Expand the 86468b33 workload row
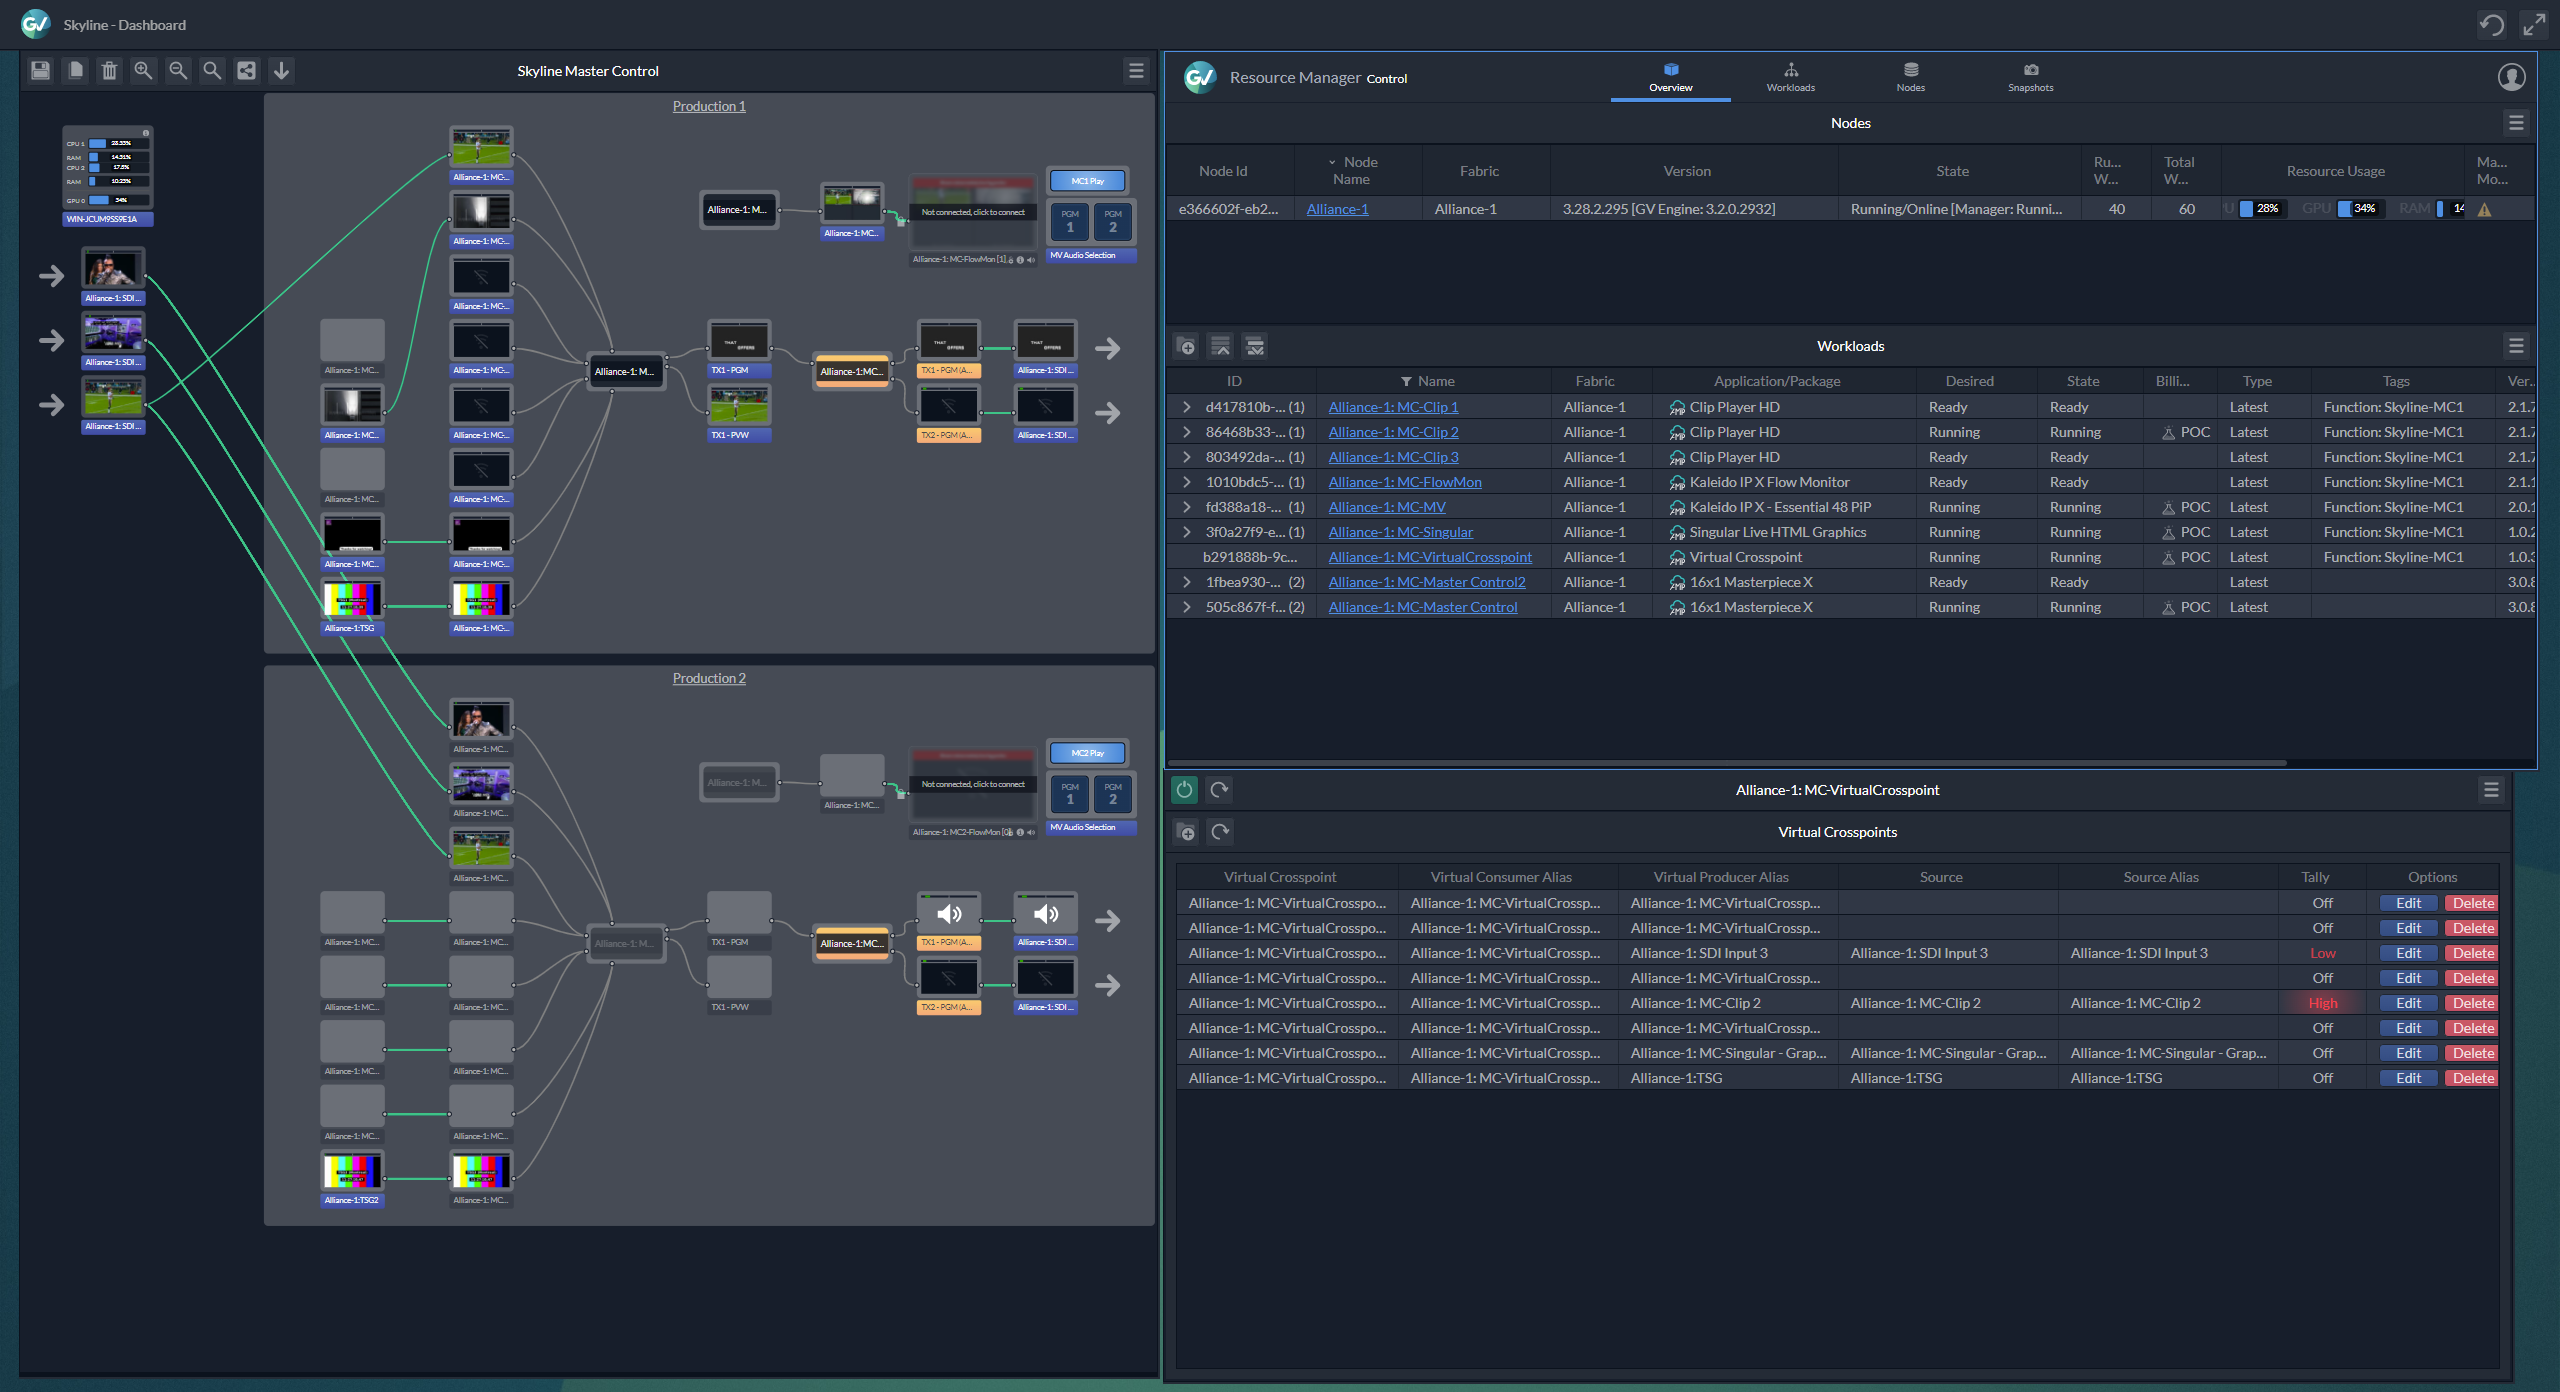This screenshot has height=1392, width=2560. click(x=1187, y=432)
